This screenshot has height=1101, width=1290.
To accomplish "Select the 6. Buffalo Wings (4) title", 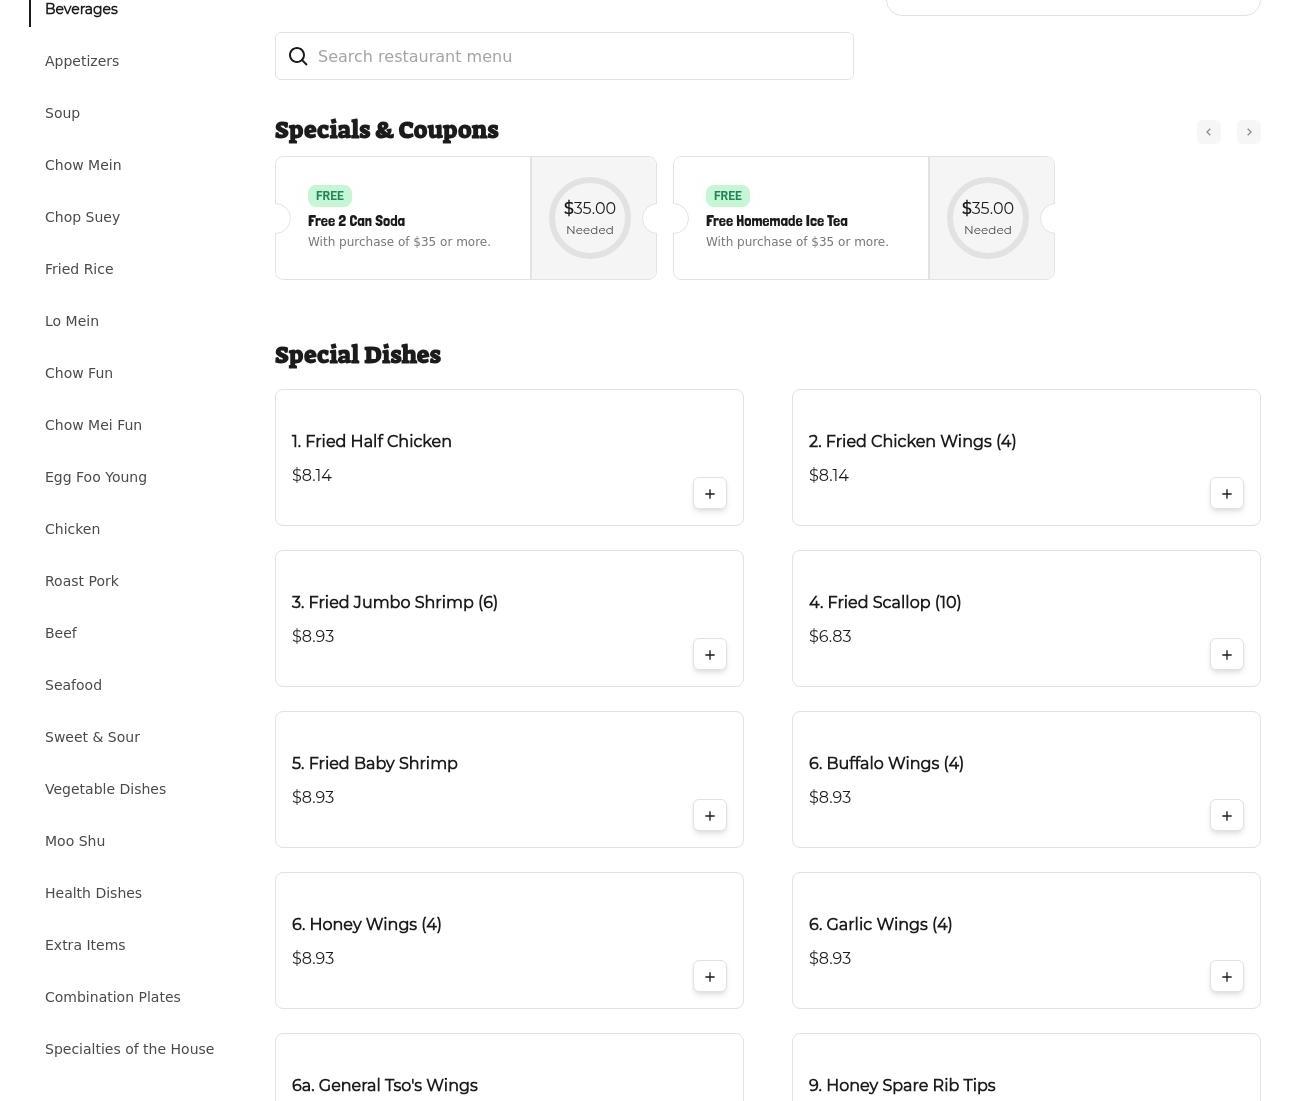I will (886, 763).
